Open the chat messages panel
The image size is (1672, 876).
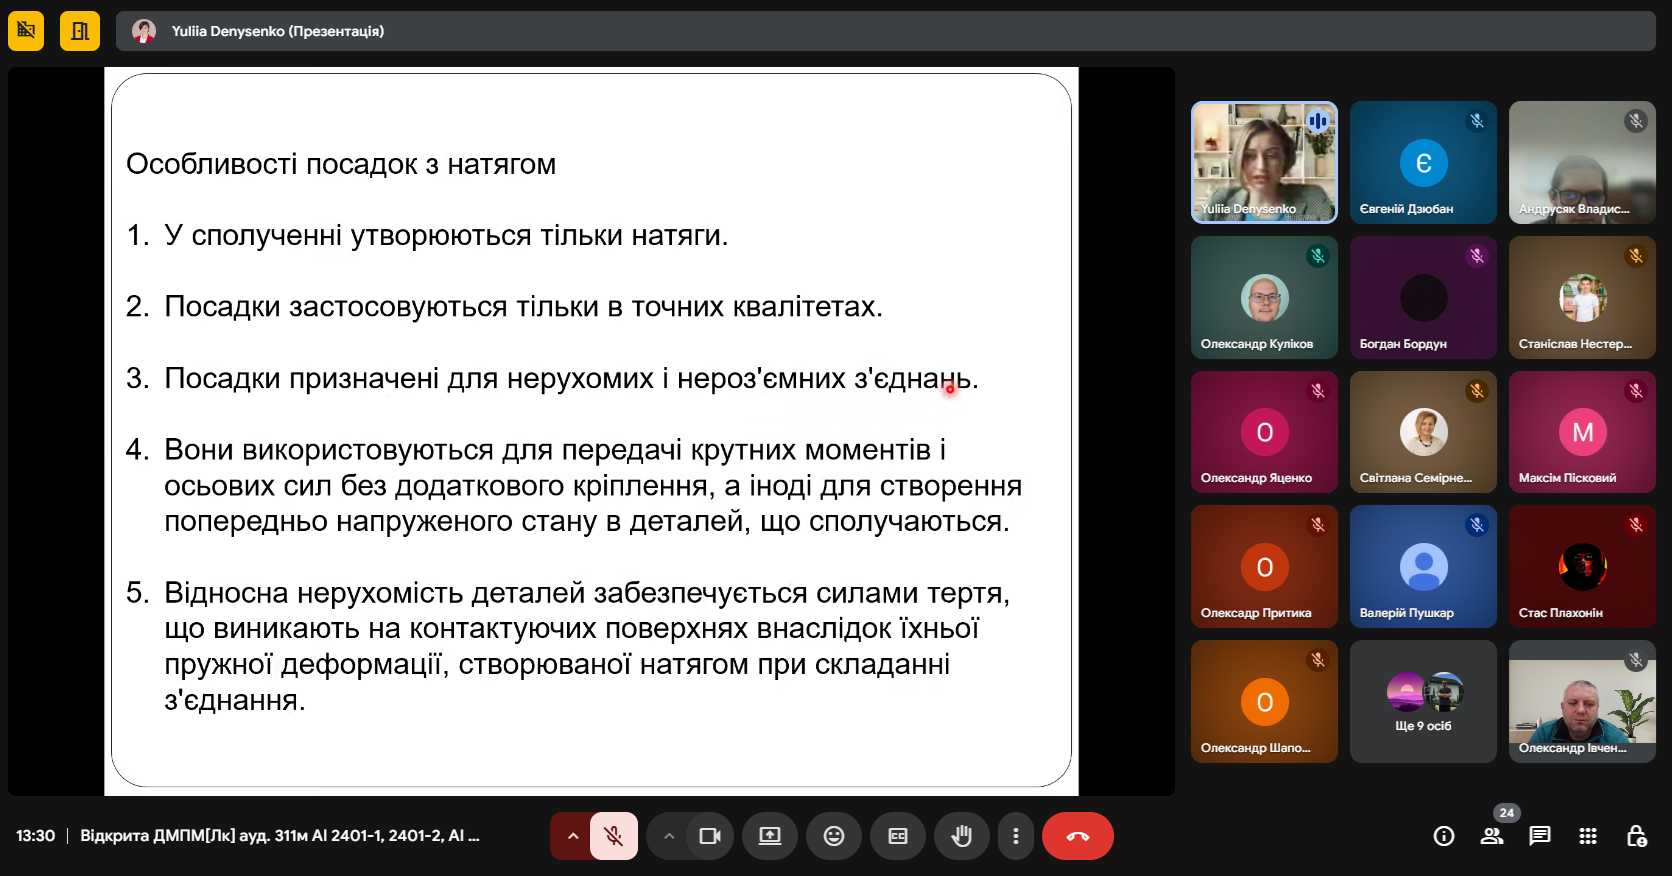1540,836
